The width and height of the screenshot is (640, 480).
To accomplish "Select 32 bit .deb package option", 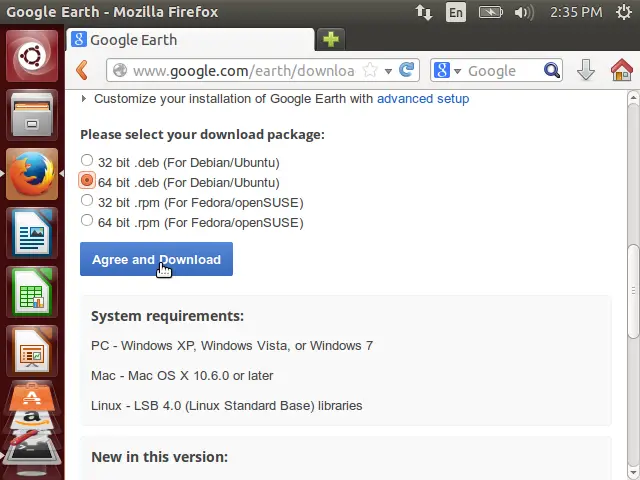I will pyautogui.click(x=87, y=160).
